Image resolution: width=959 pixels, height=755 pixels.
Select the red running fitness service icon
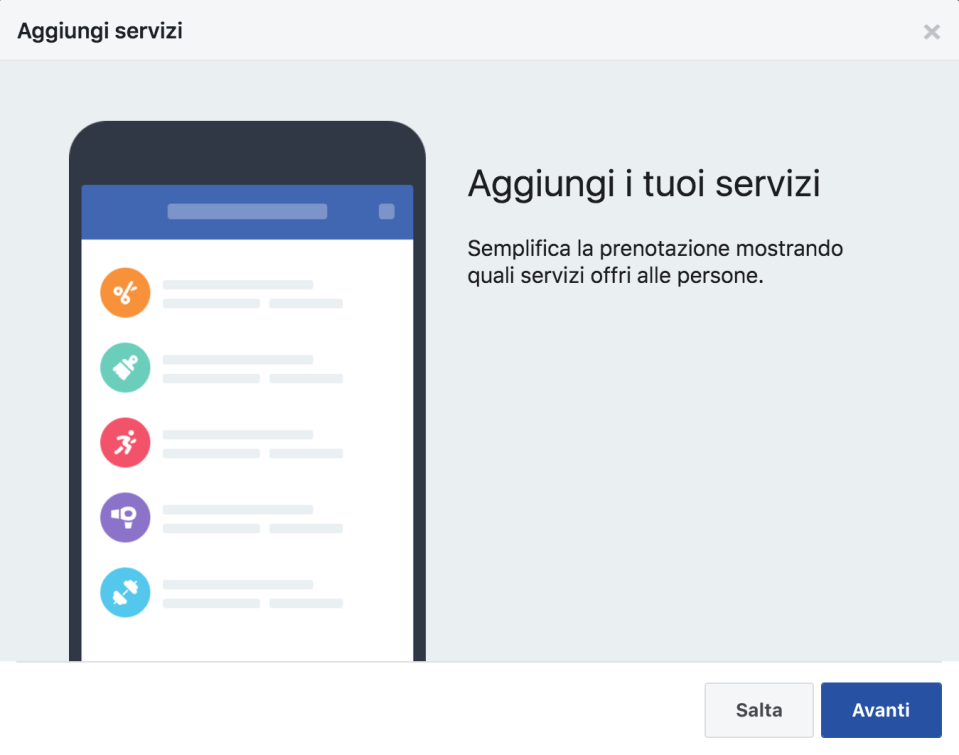click(x=125, y=442)
